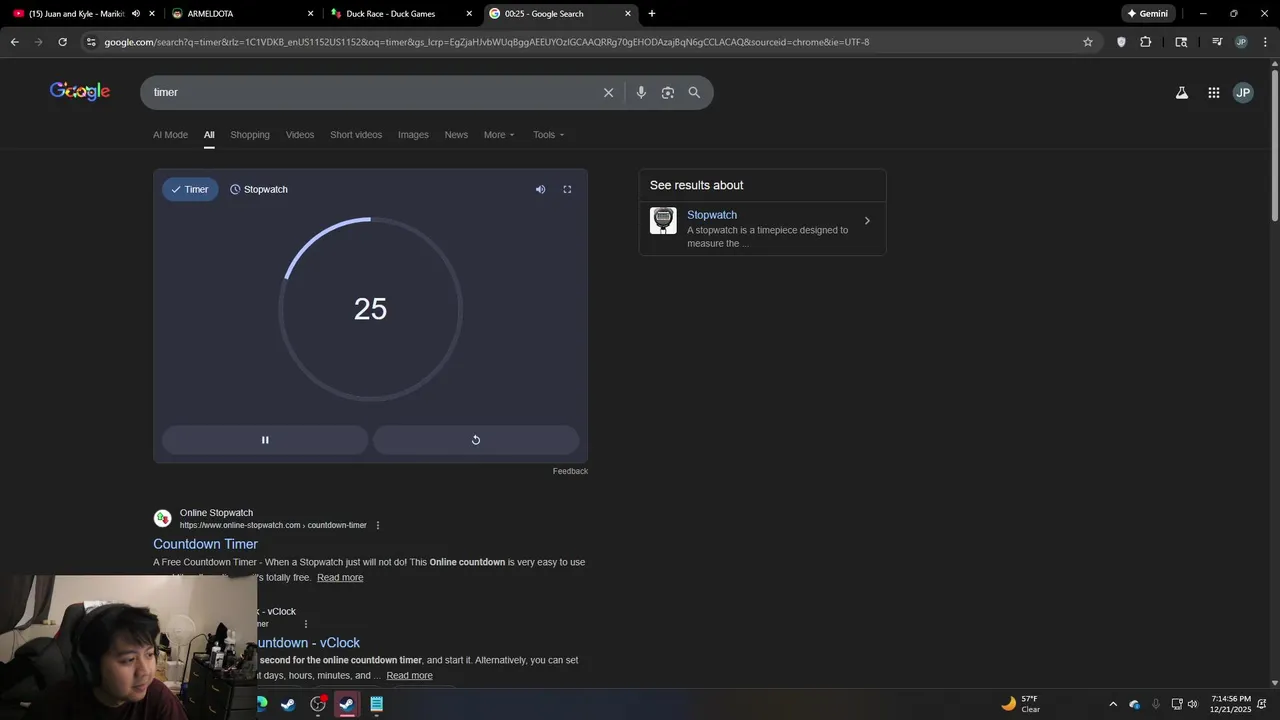This screenshot has height=720, width=1280.
Task: Expand the Tools dropdown
Action: coord(548,135)
